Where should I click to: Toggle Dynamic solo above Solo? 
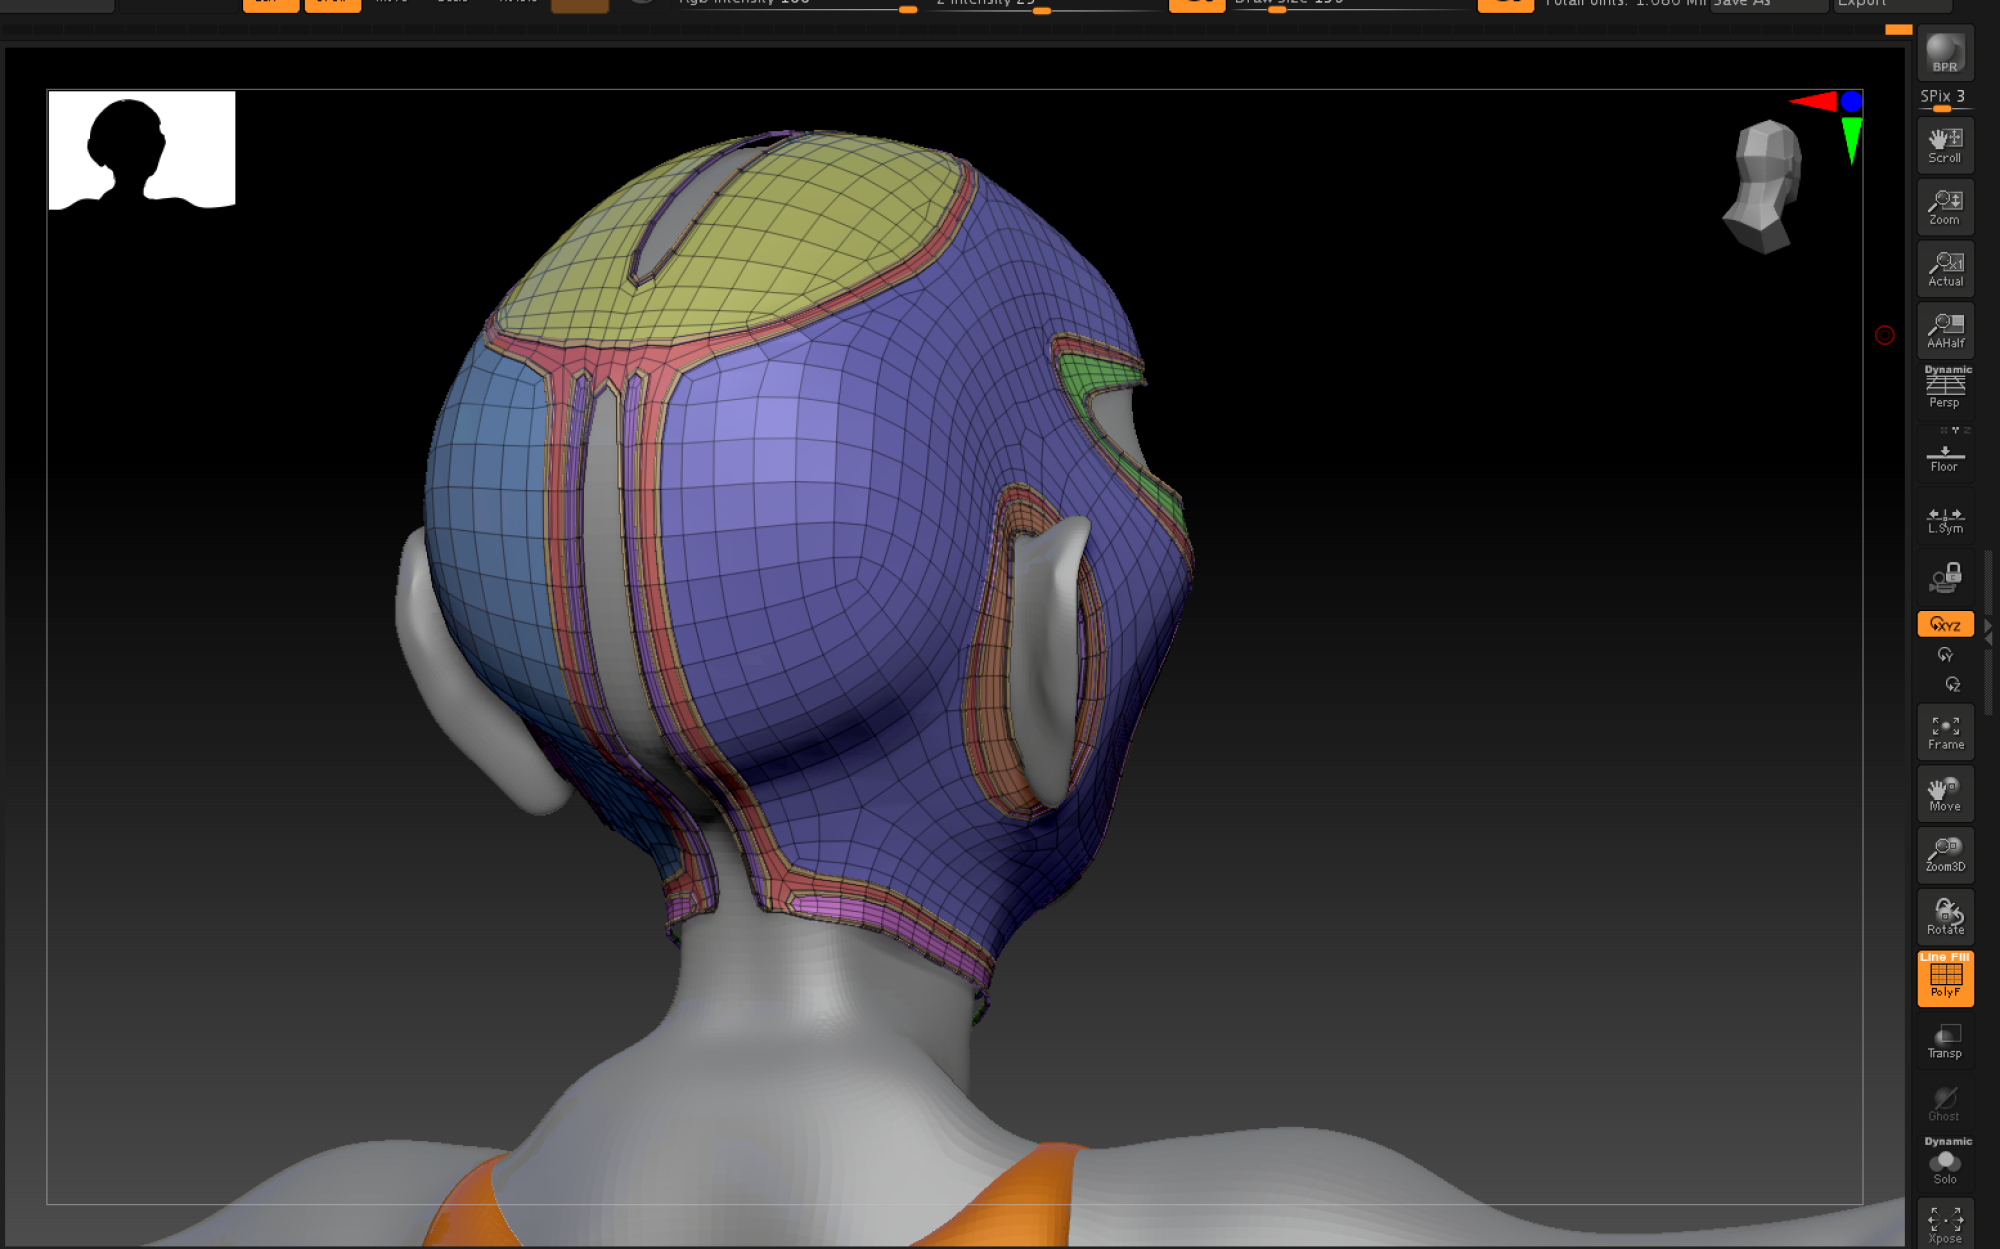click(x=1947, y=1141)
